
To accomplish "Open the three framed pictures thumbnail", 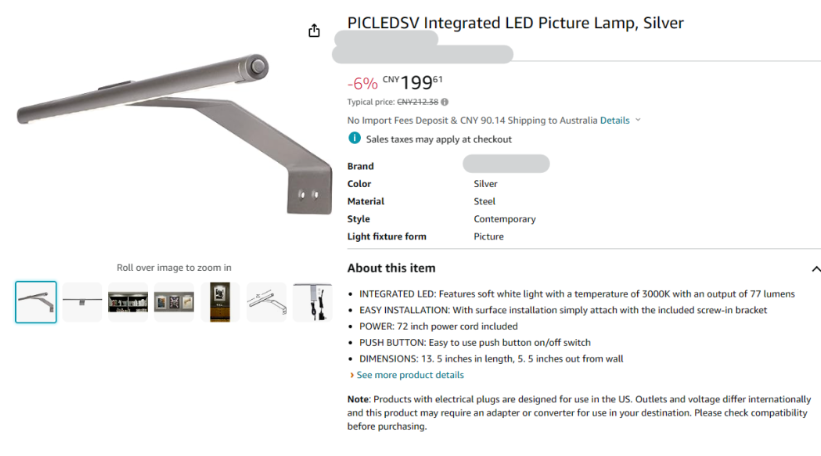I will tap(174, 302).
